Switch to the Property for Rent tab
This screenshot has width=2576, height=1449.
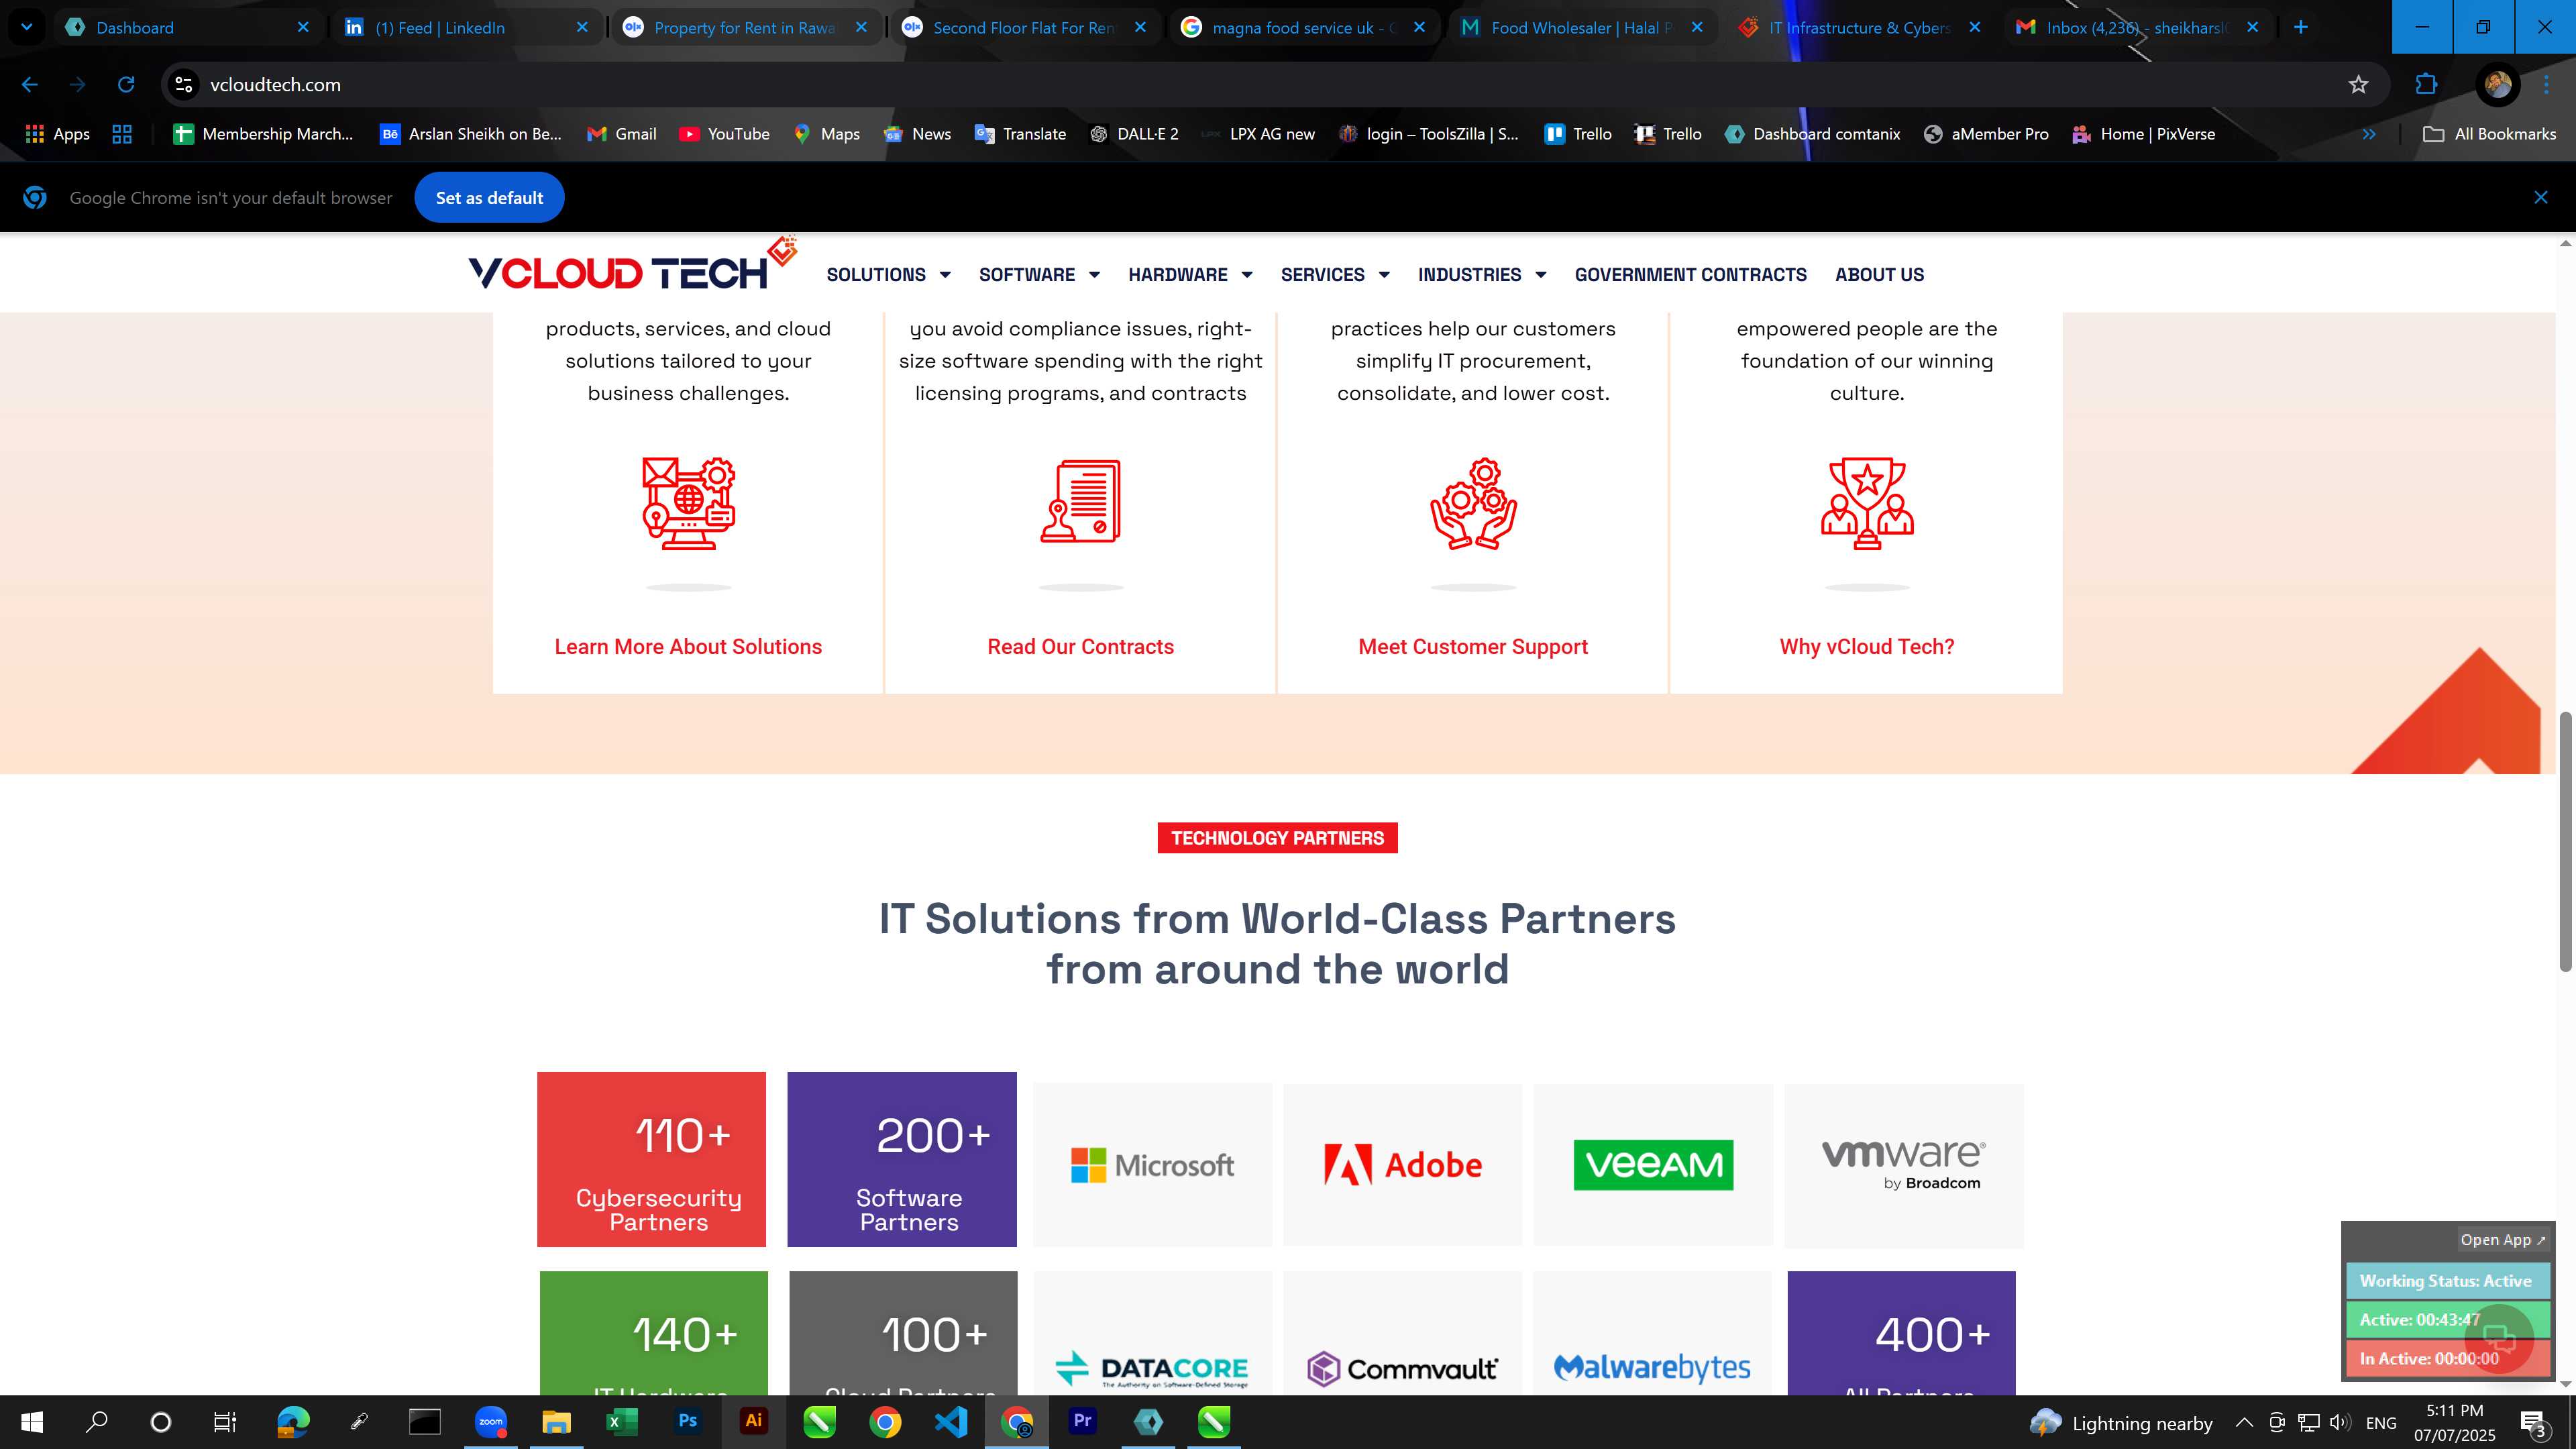pyautogui.click(x=745, y=27)
